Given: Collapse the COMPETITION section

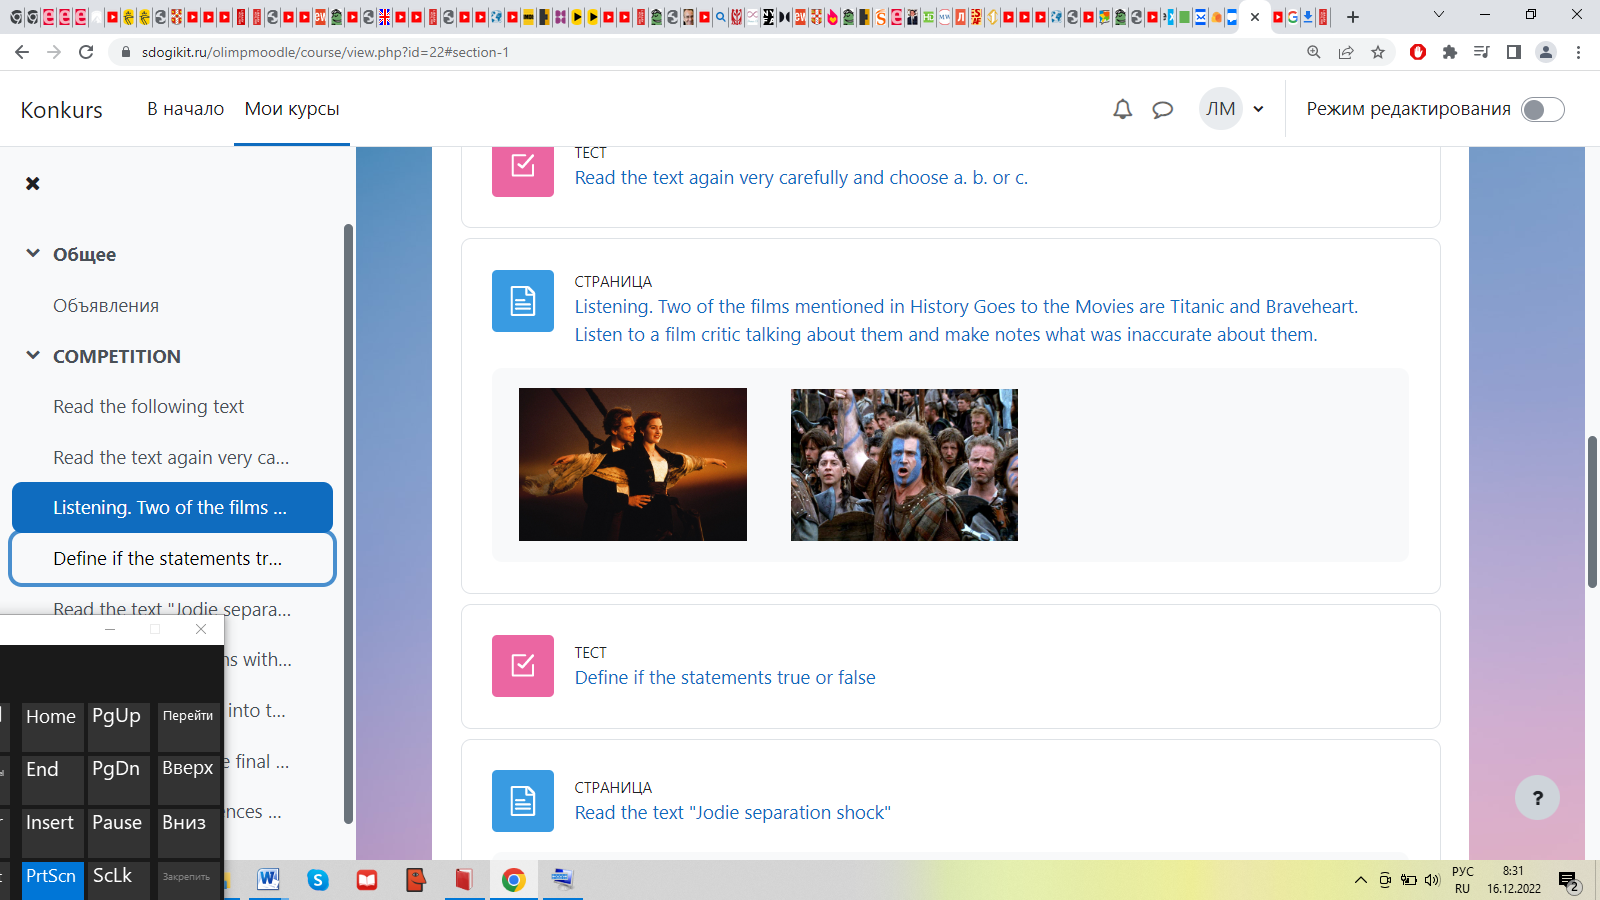Looking at the screenshot, I should (33, 356).
